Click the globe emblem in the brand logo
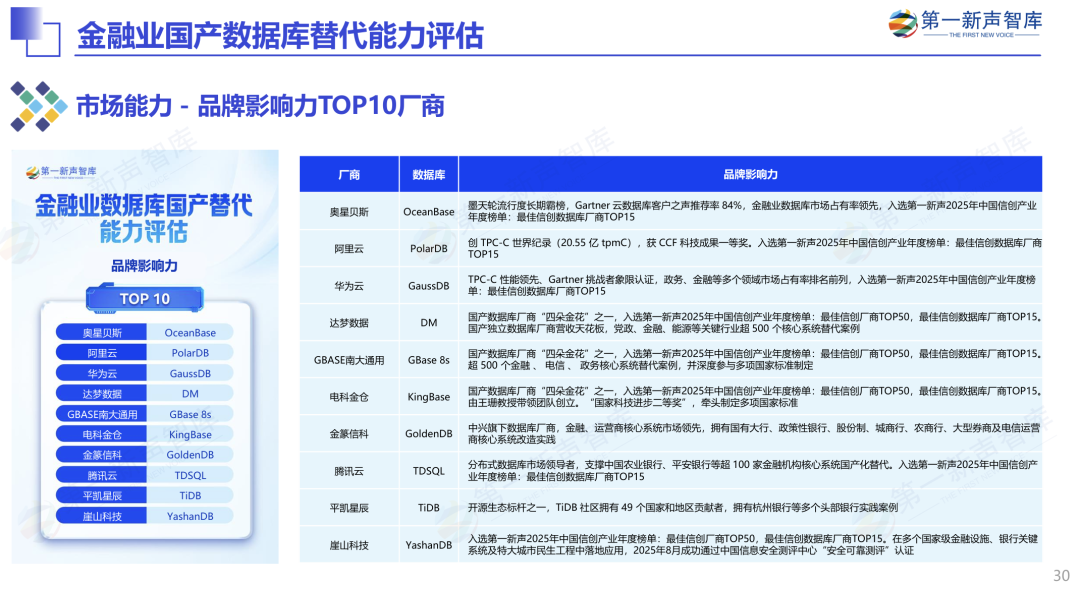 (904, 22)
